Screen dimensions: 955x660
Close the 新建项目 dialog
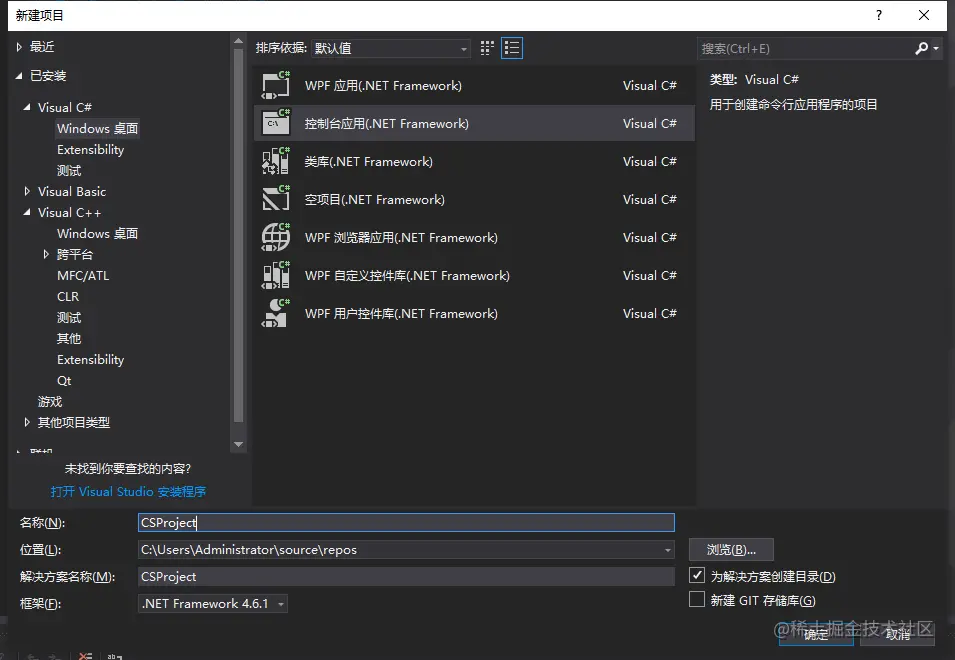coord(924,15)
